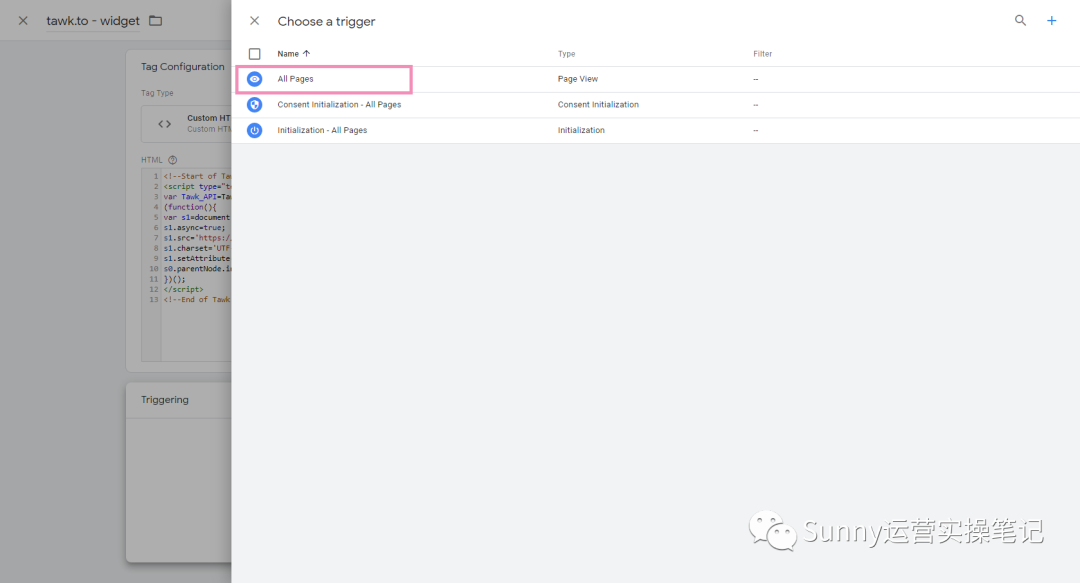Click inside the HTML code editor

coord(186,265)
